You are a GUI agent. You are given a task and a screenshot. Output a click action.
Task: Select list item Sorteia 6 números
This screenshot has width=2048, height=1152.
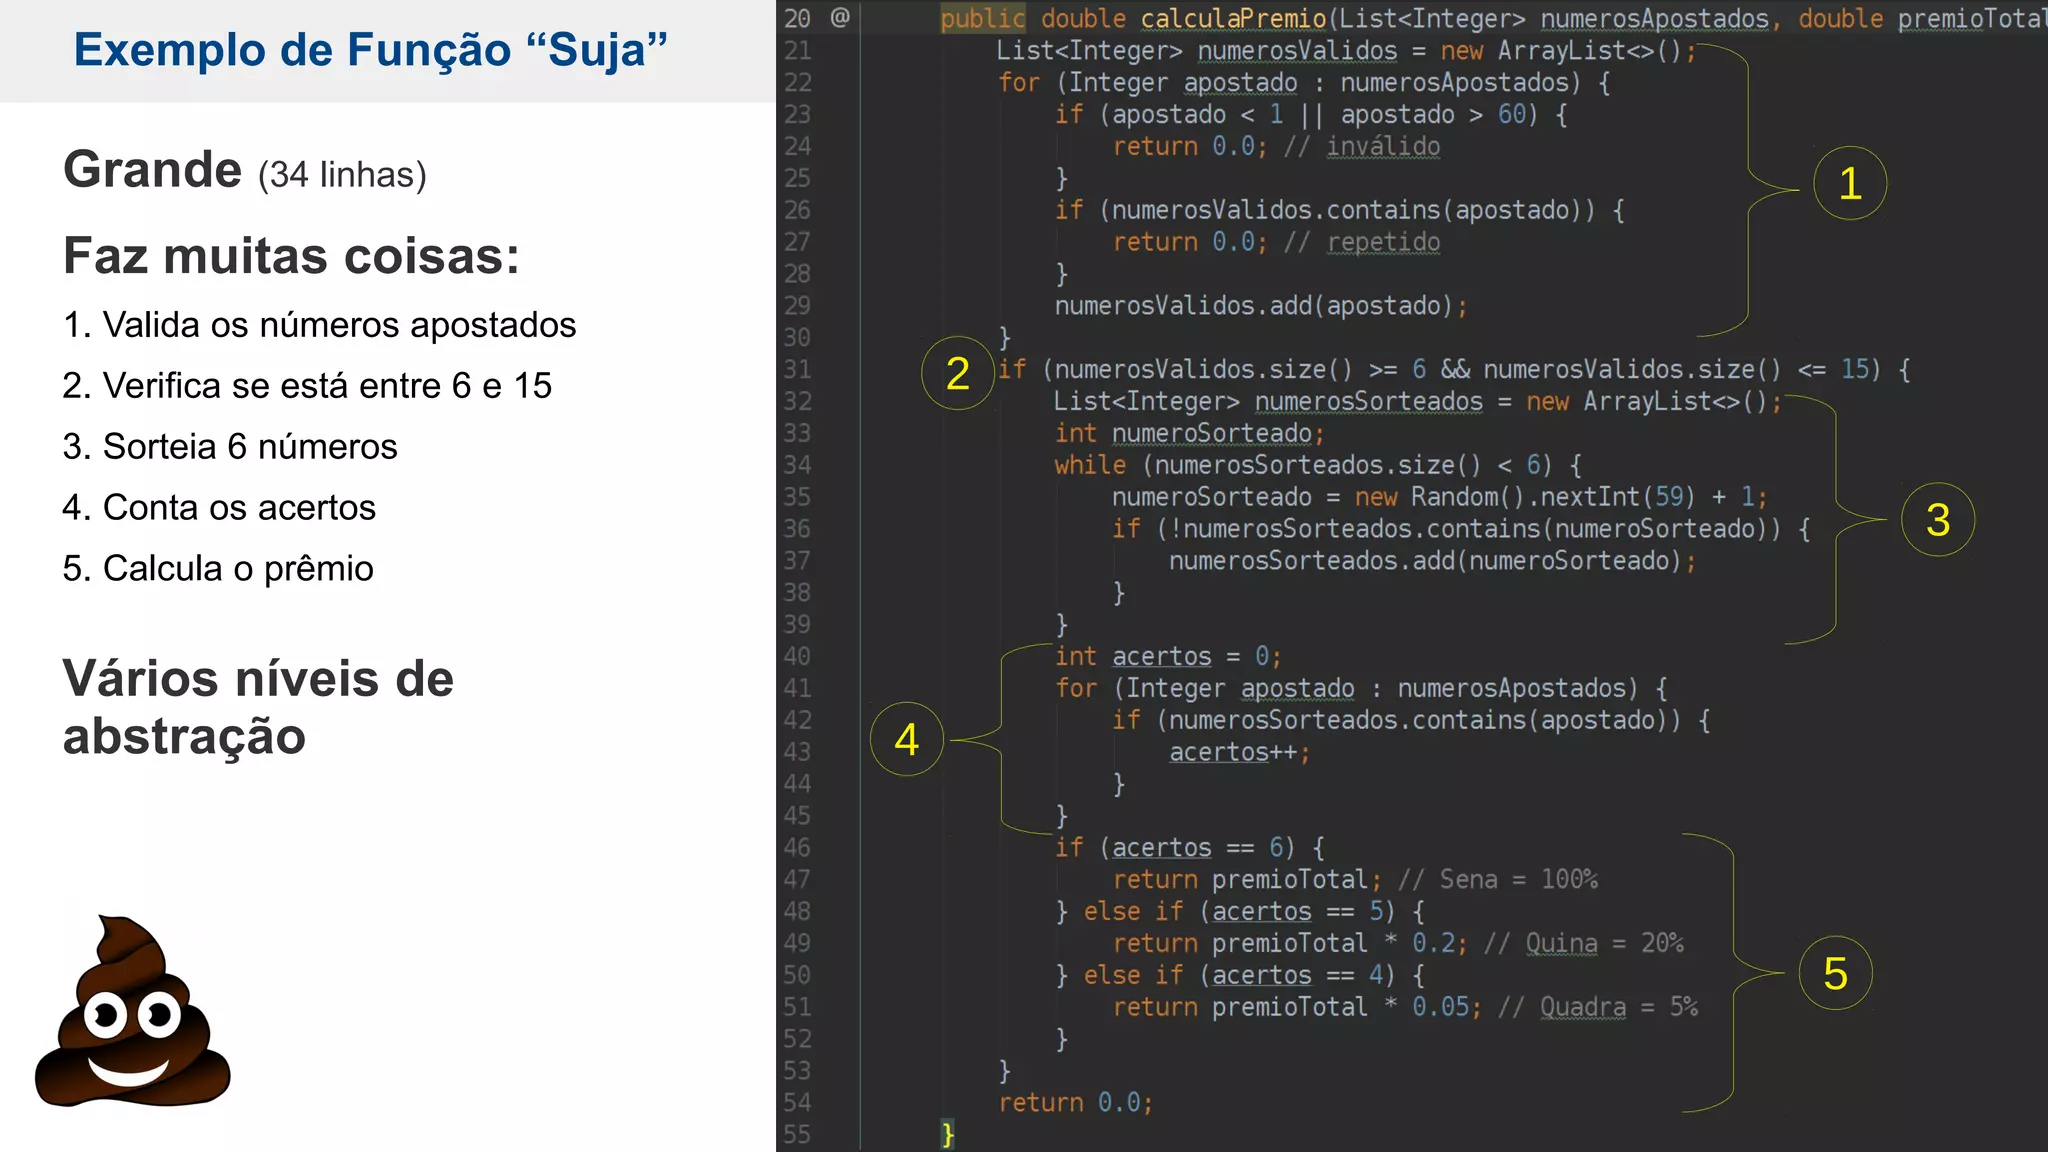230,447
